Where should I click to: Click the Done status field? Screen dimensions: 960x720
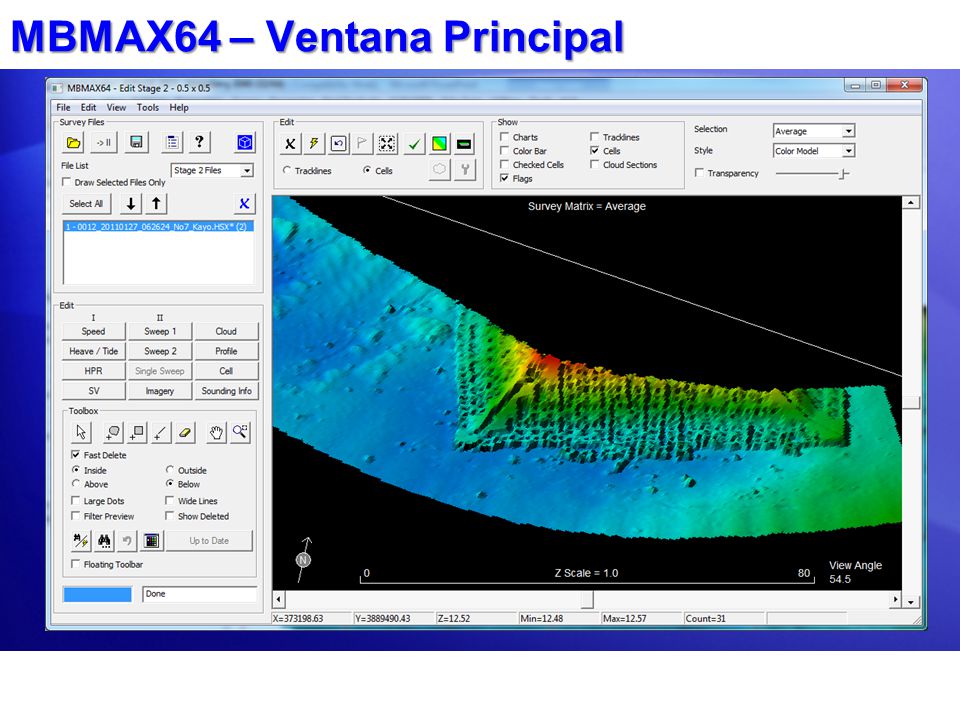pyautogui.click(x=200, y=594)
